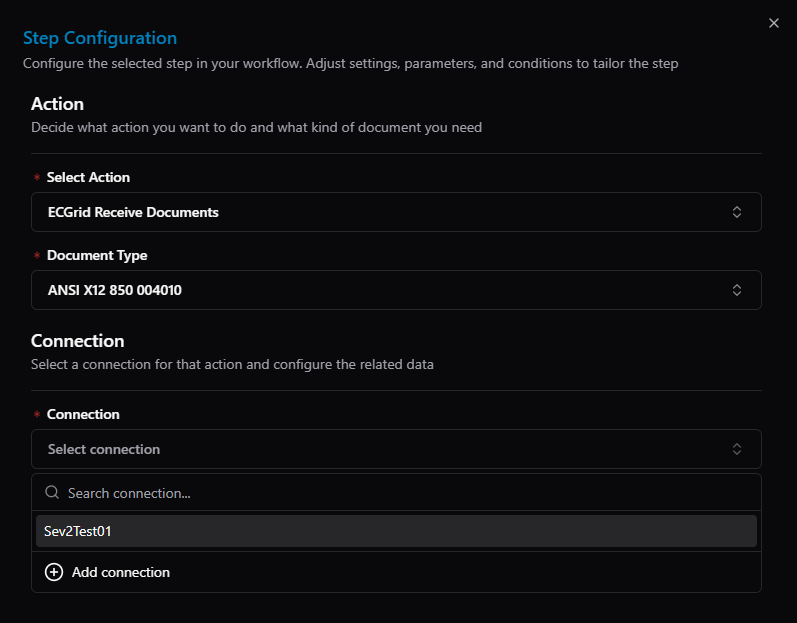Click the Action section heading
This screenshot has width=797, height=623.
coord(57,104)
